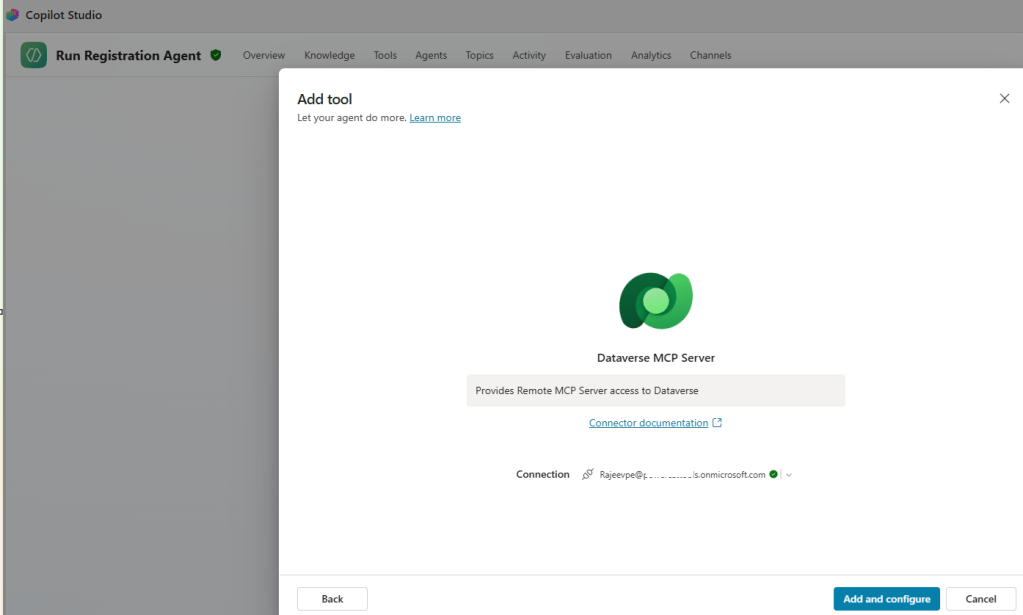Expand the Connection dropdown chevron

tap(789, 475)
